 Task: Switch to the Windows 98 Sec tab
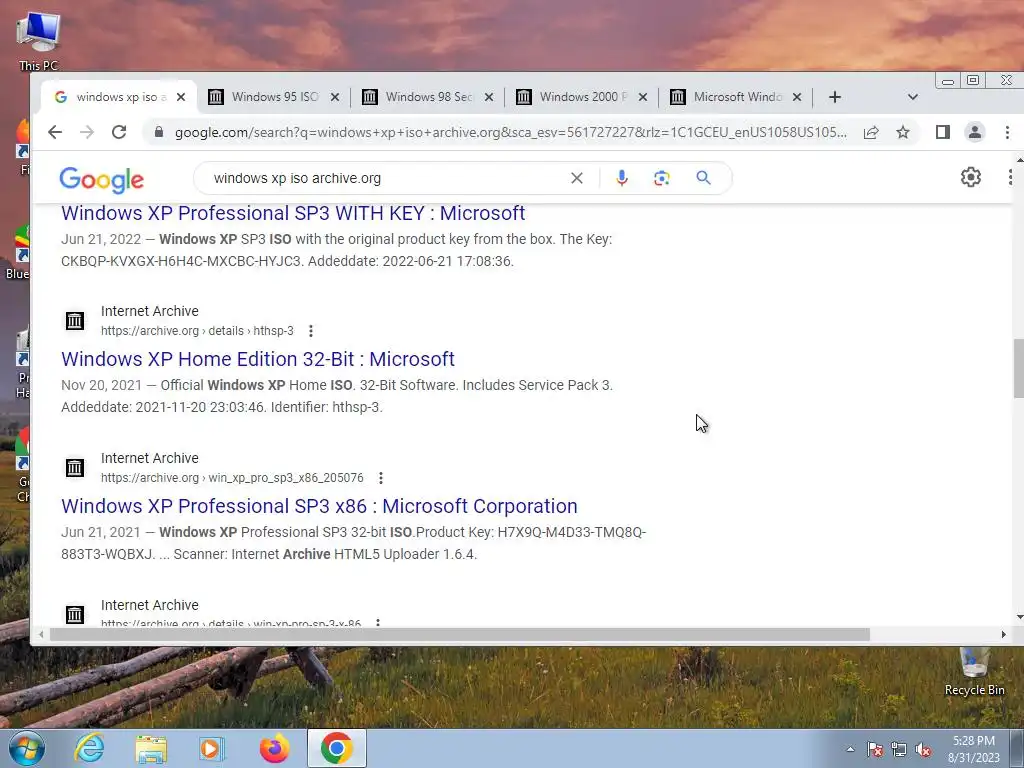click(x=428, y=97)
